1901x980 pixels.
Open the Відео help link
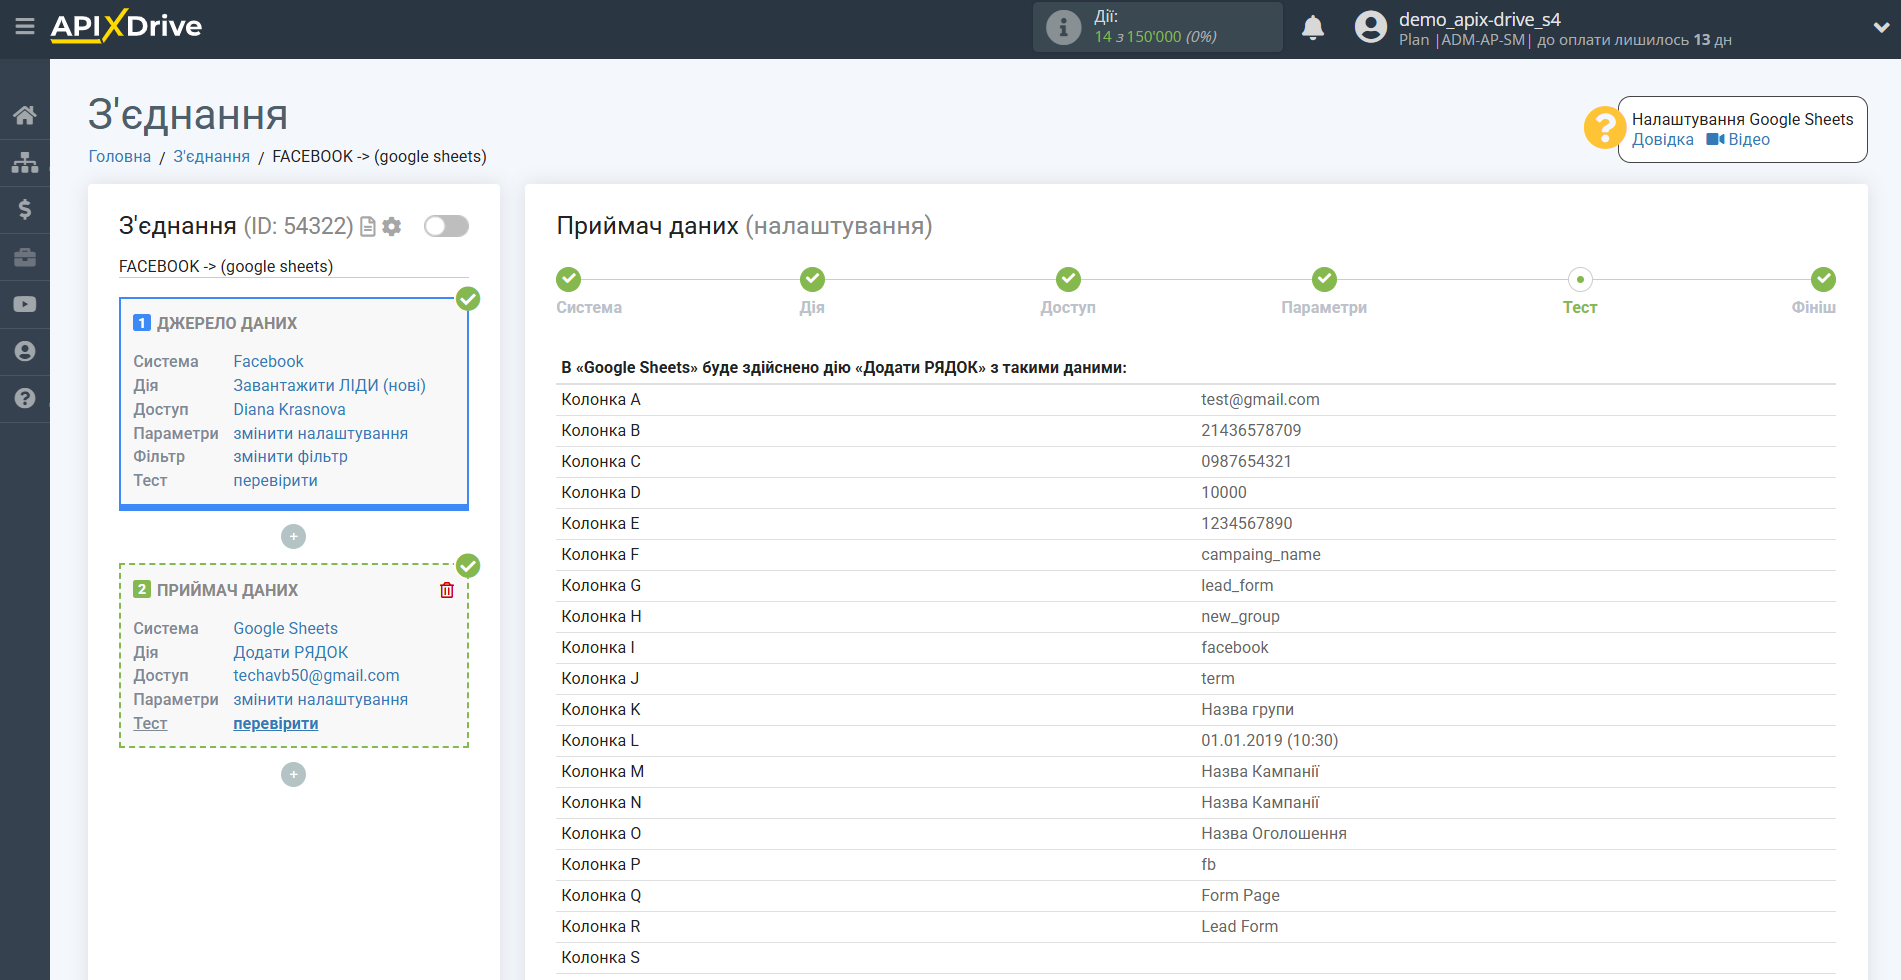point(1738,140)
